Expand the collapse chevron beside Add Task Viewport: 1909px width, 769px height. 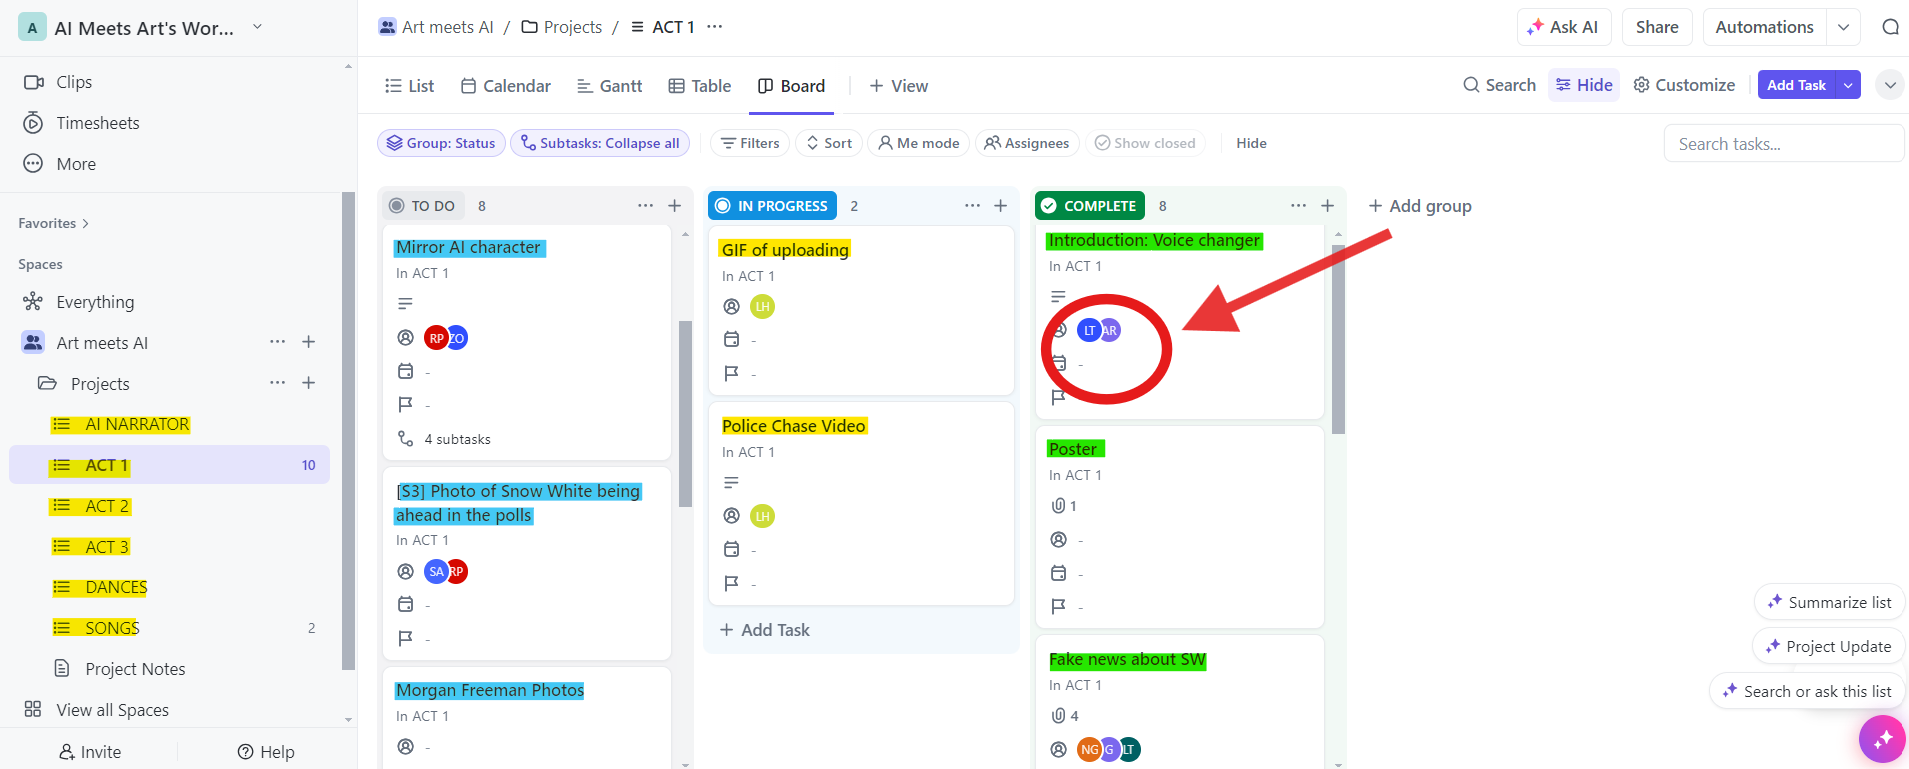pos(1890,85)
